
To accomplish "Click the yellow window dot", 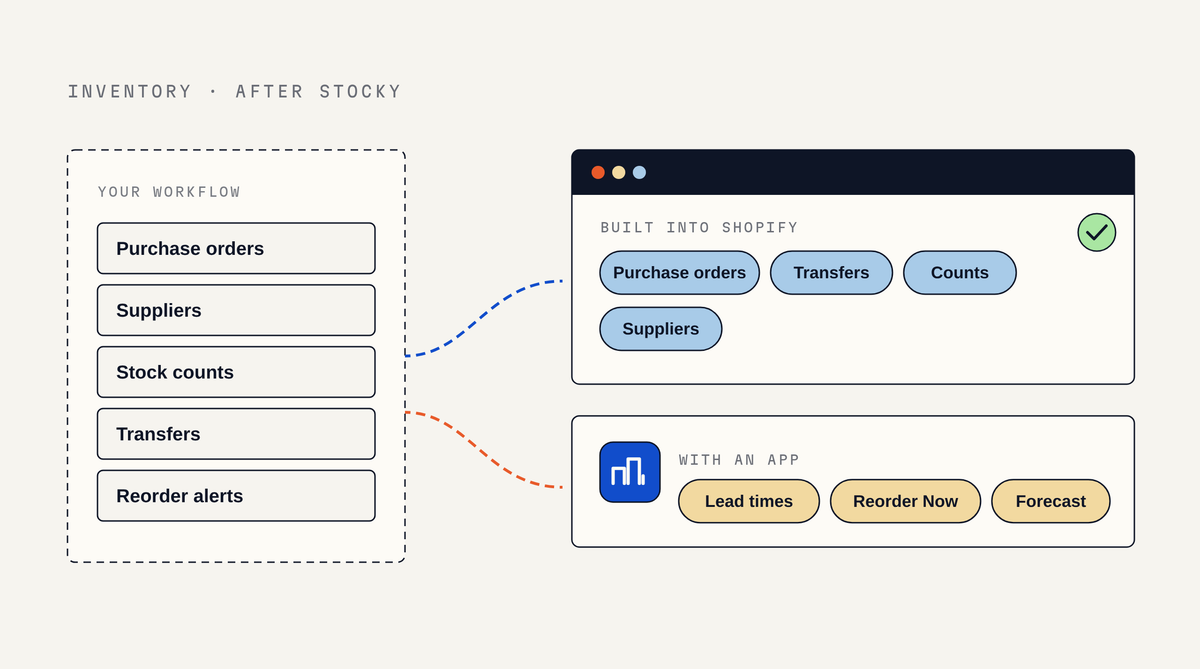I will point(619,172).
